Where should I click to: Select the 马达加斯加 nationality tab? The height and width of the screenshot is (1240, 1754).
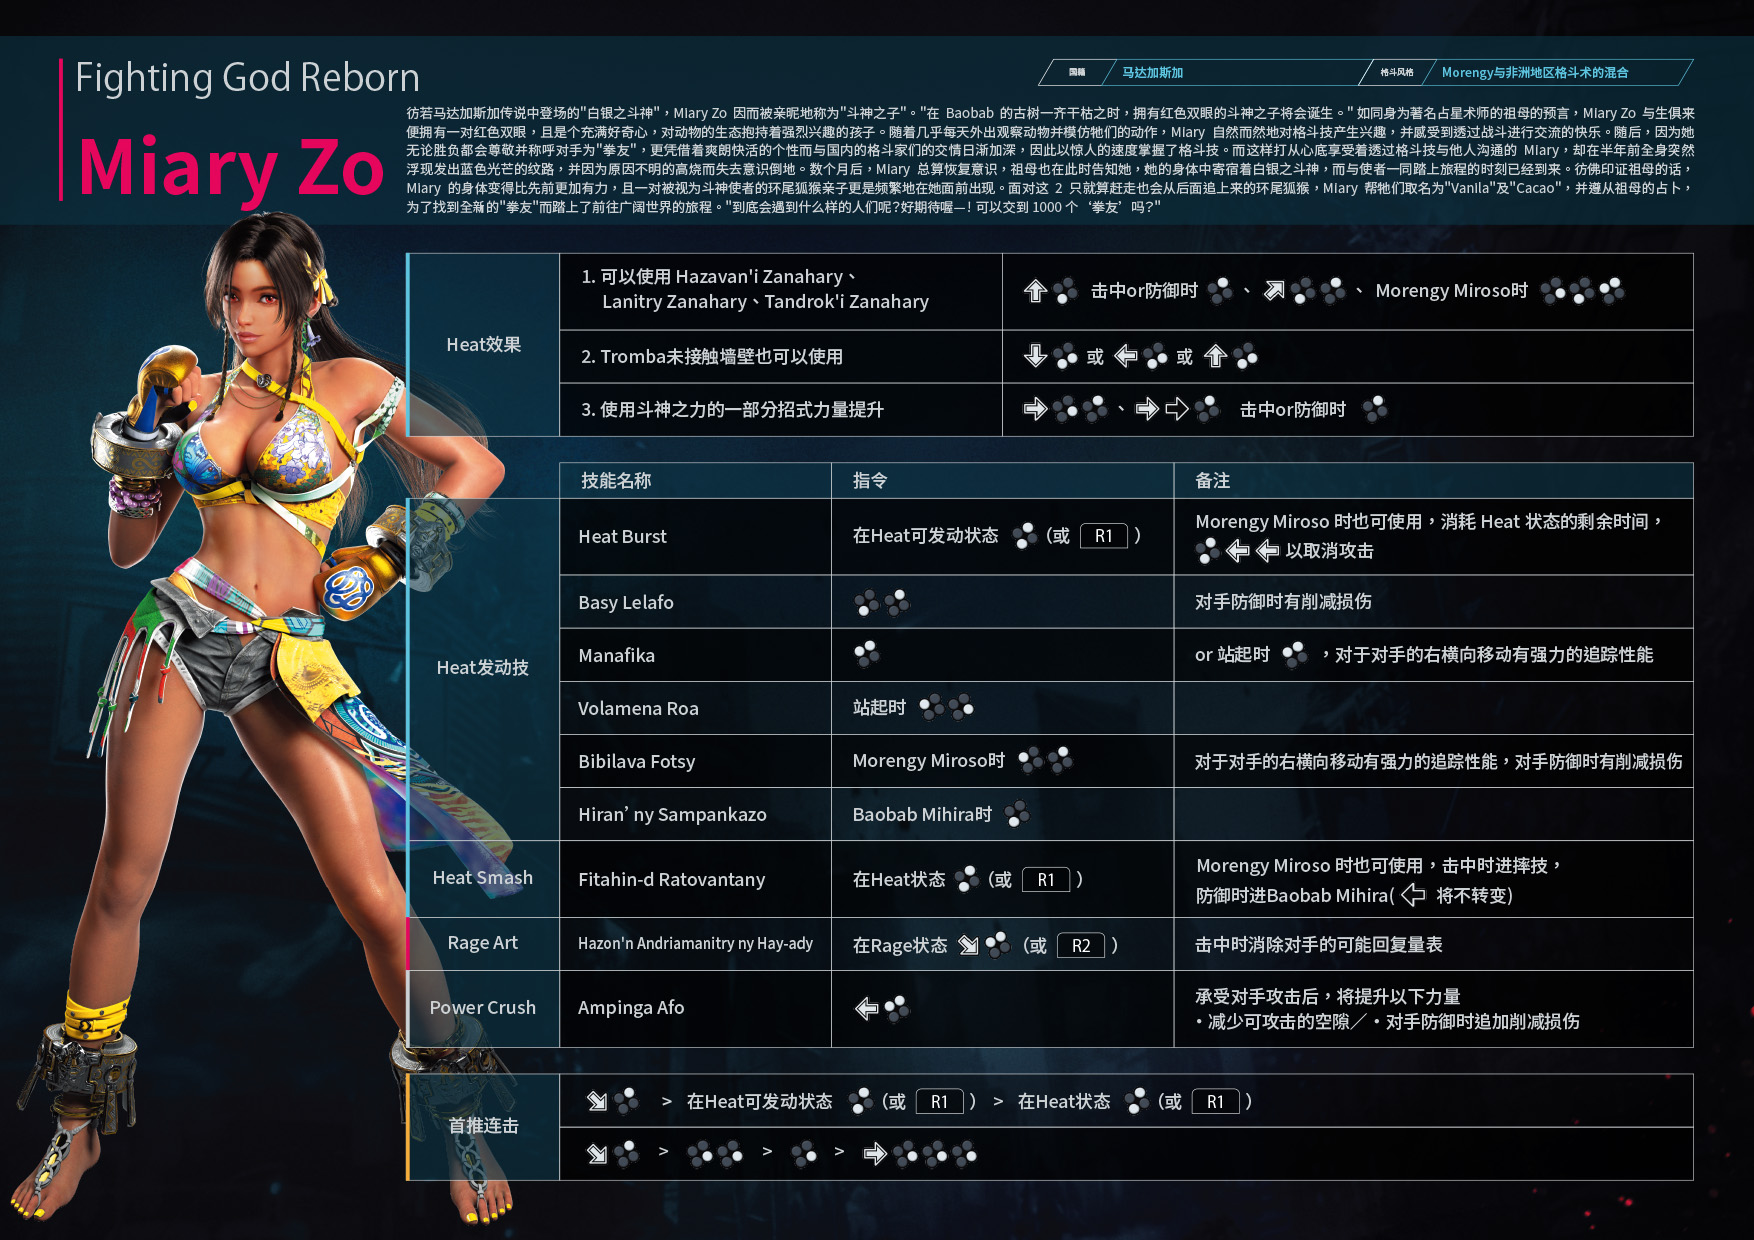click(x=1152, y=73)
